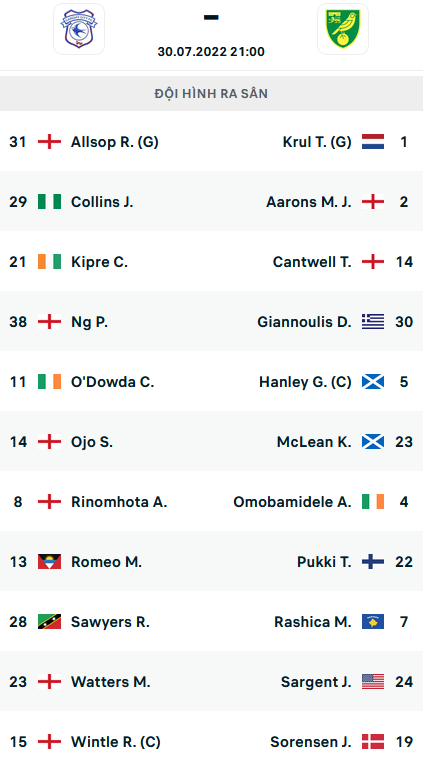The image size is (423, 765).
Task: Click the Netherlands flag beside Krul T.
Action: click(x=373, y=141)
